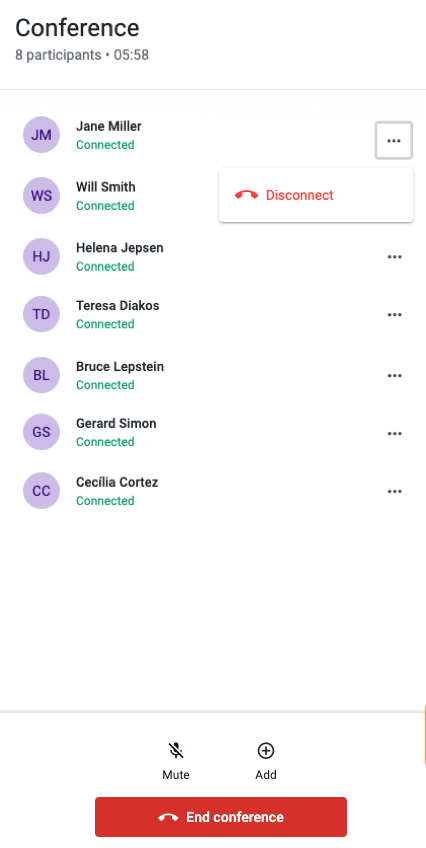Select the JM avatar for Jane Miller
426x848 pixels.
41,135
